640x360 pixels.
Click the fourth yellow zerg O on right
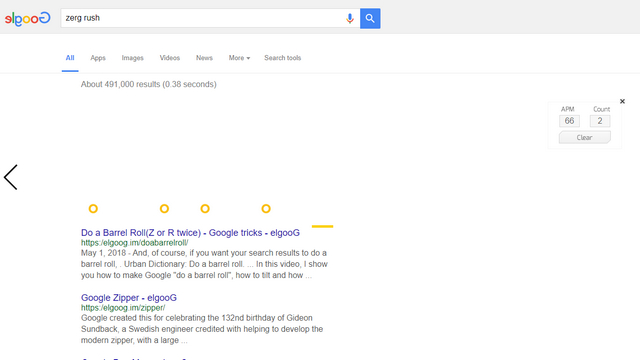[266, 209]
